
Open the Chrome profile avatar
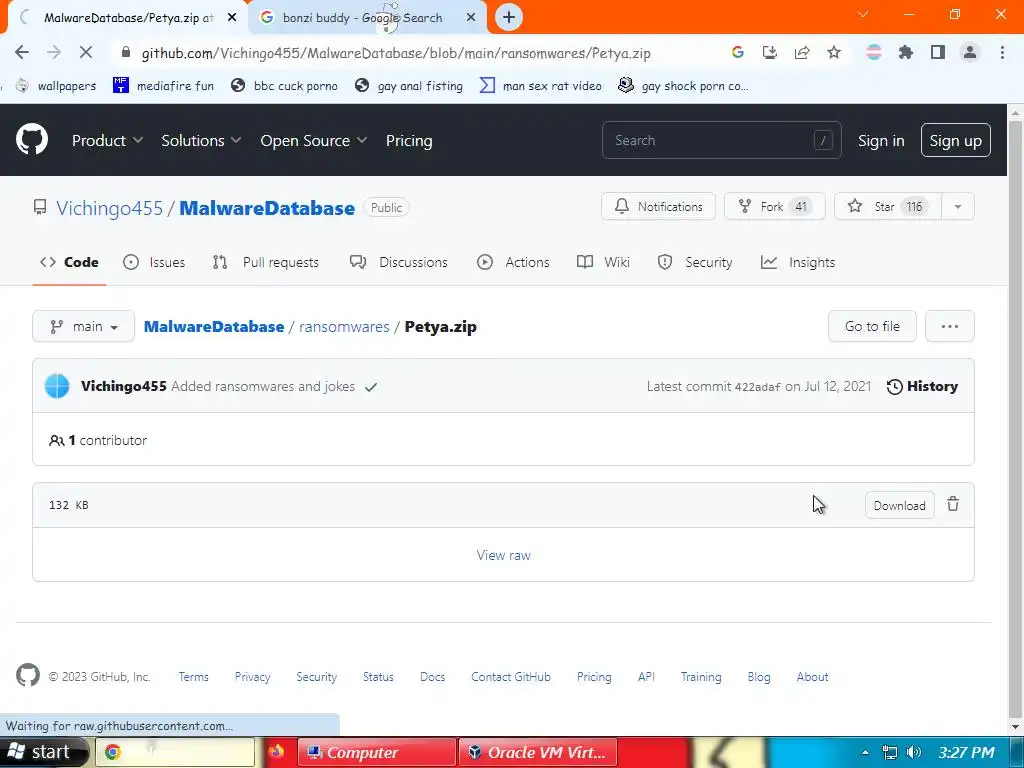[x=970, y=52]
